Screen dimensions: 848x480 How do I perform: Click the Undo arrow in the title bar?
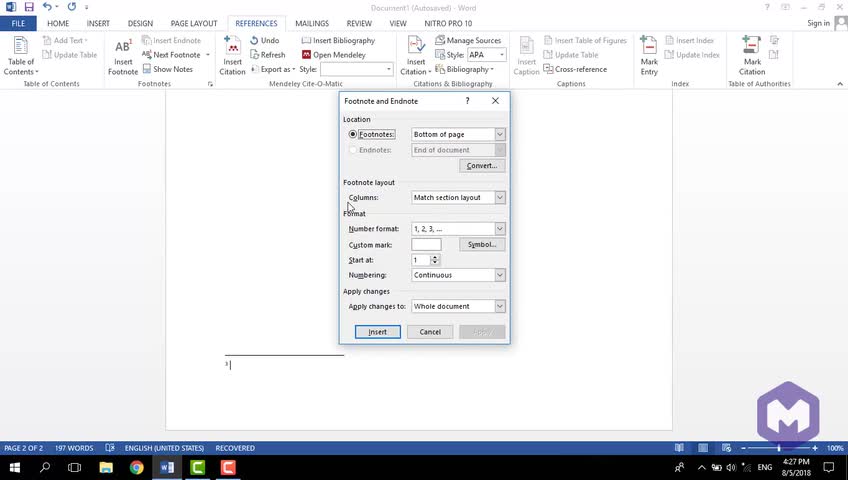pos(47,7)
